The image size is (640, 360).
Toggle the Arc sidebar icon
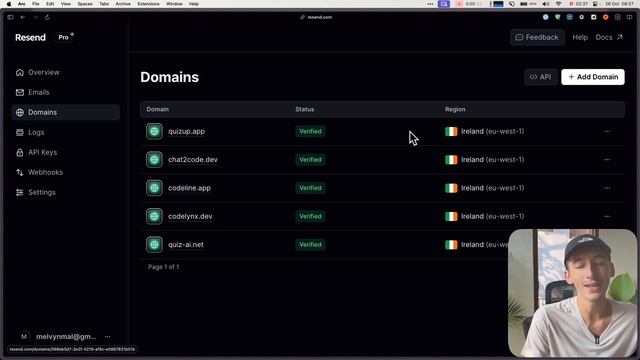[x=10, y=17]
